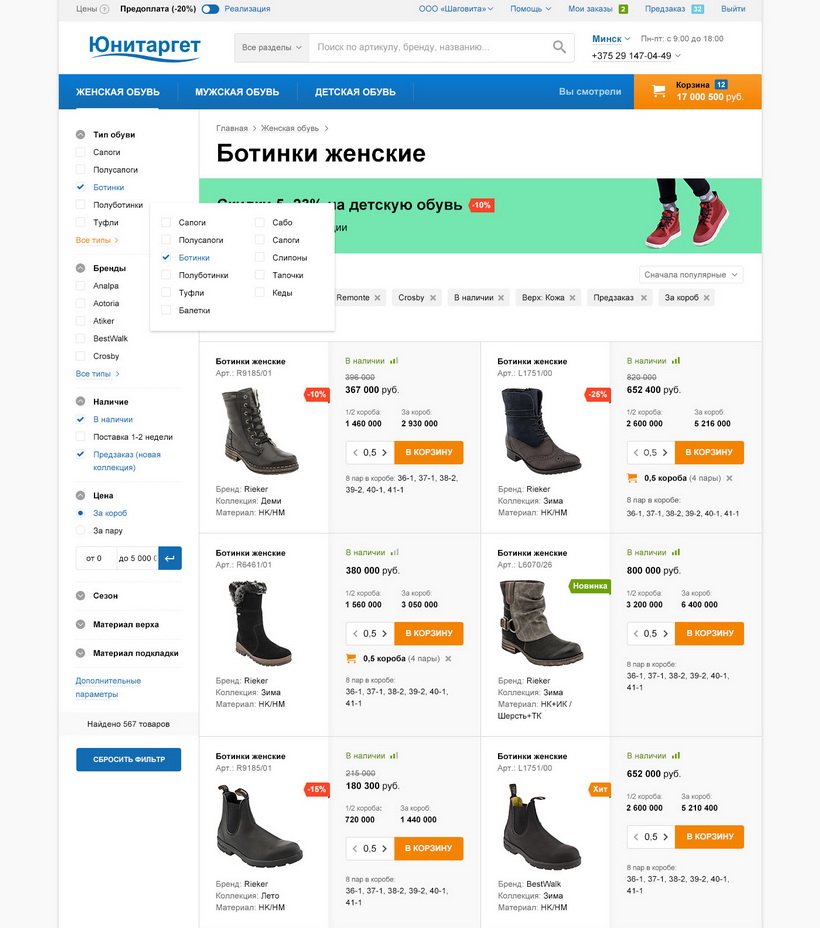Click the СБРОСИТЬ ФИЛЬТР button
This screenshot has width=820, height=928.
pos(128,759)
